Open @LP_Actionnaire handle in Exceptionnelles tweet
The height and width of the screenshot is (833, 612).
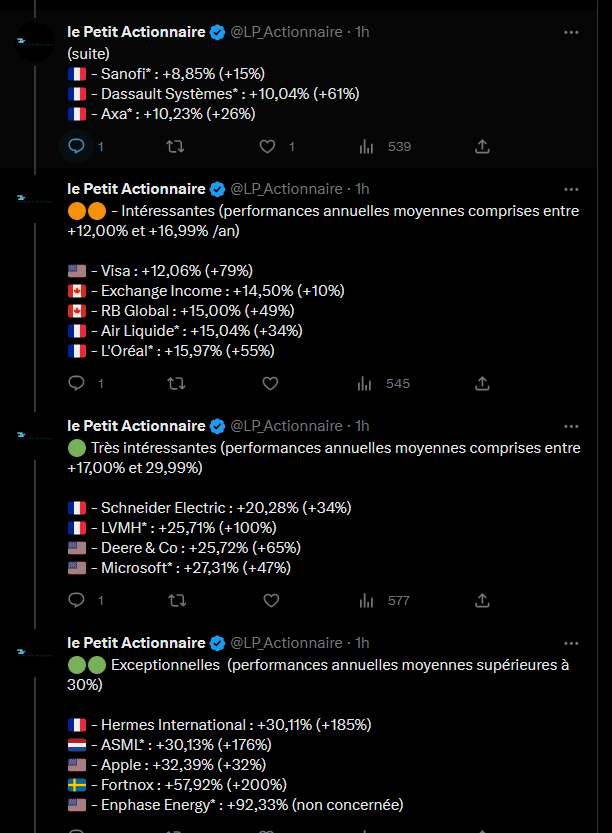(286, 643)
